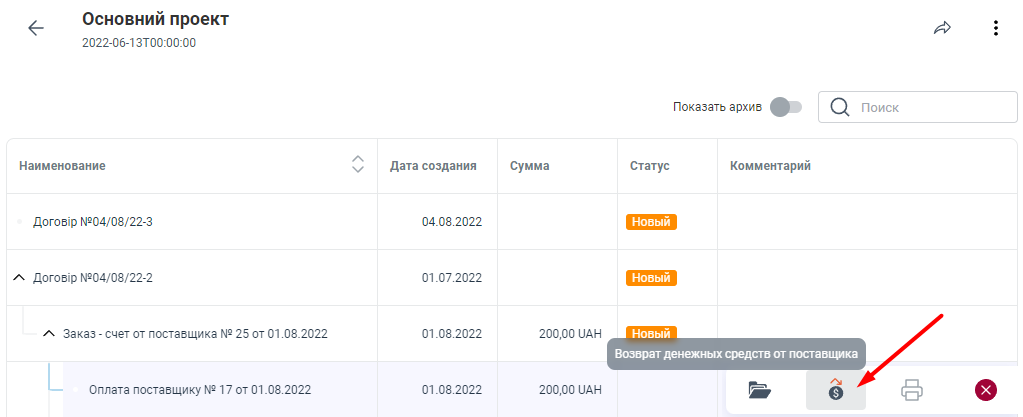
Task: Click the magnifier search icon
Action: [840, 107]
